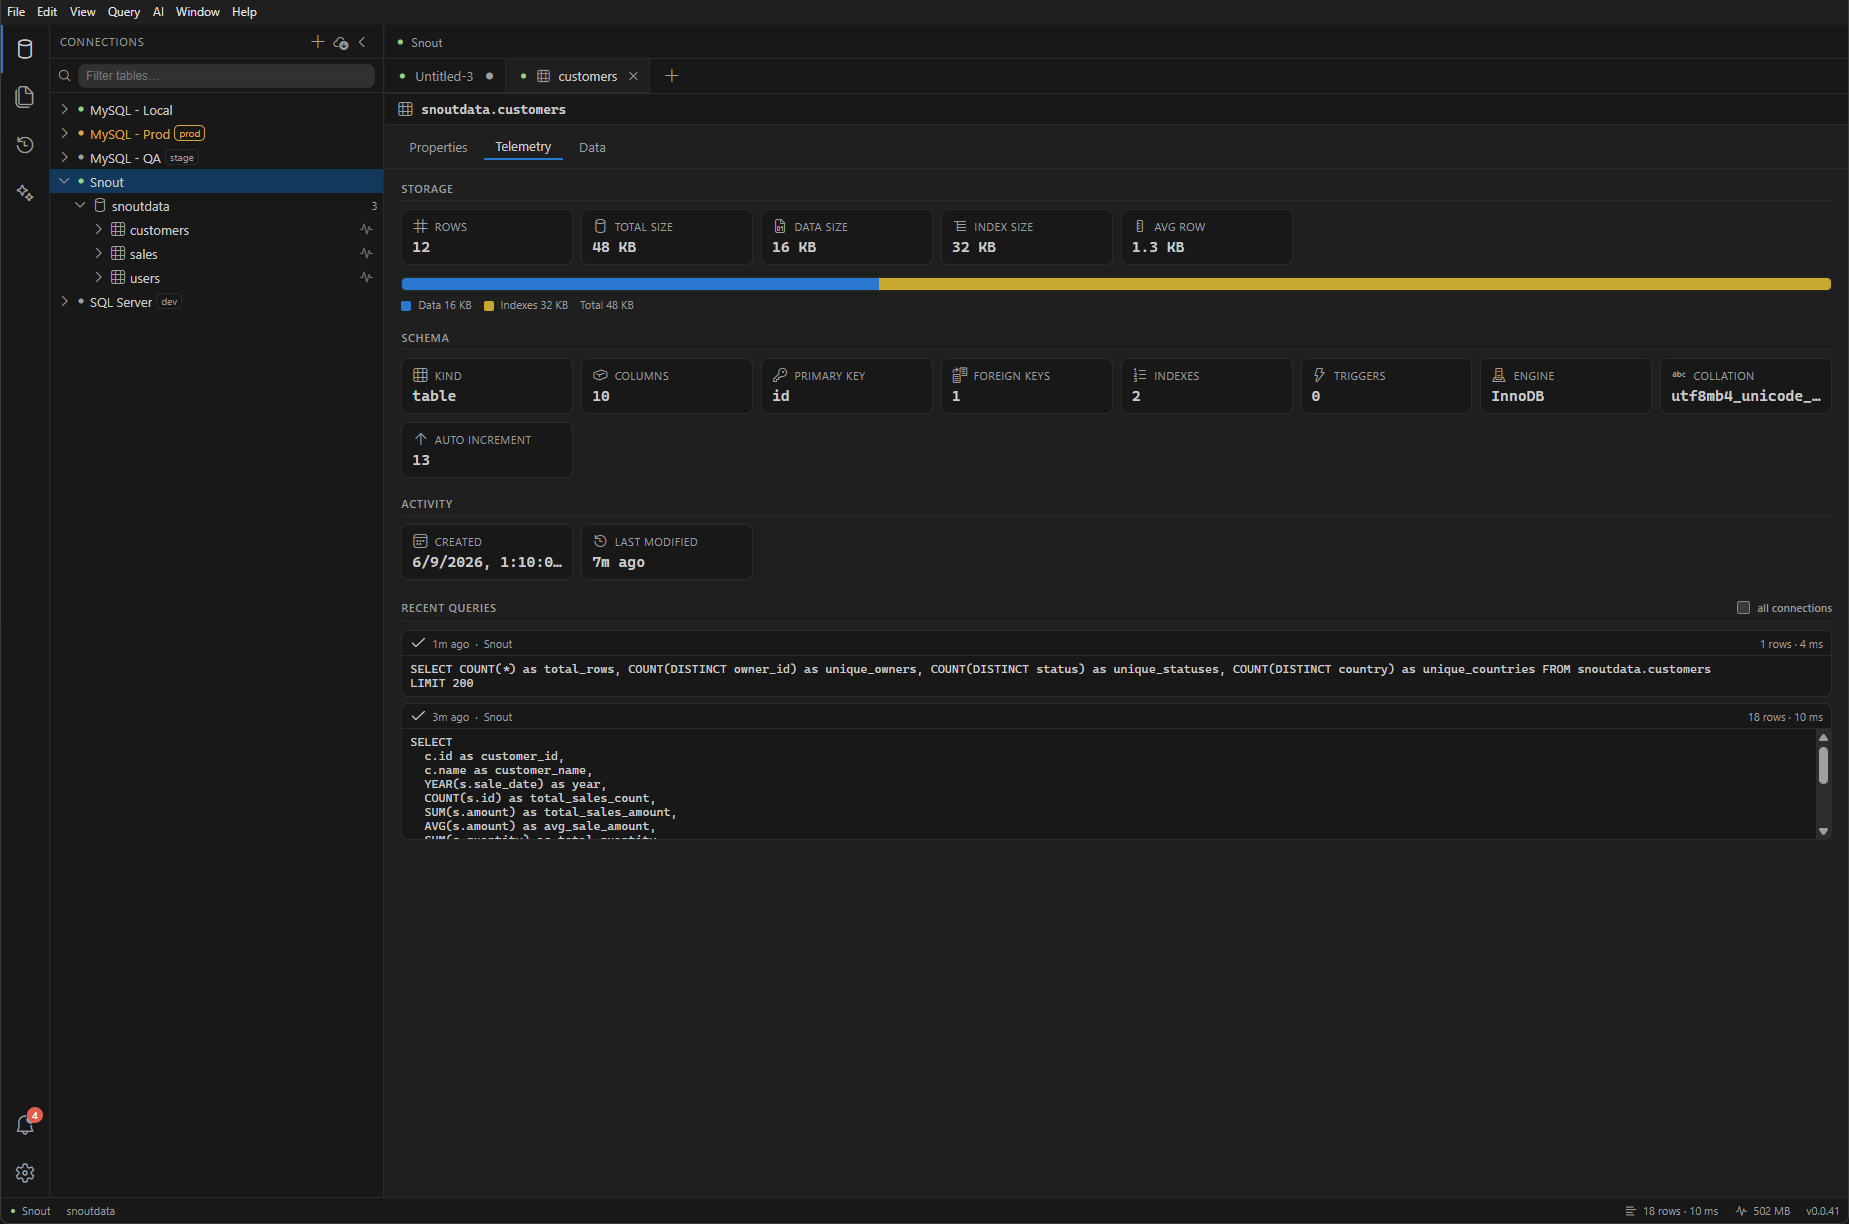Close the customers tab
Screen dimensions: 1849x1224
pos(633,76)
